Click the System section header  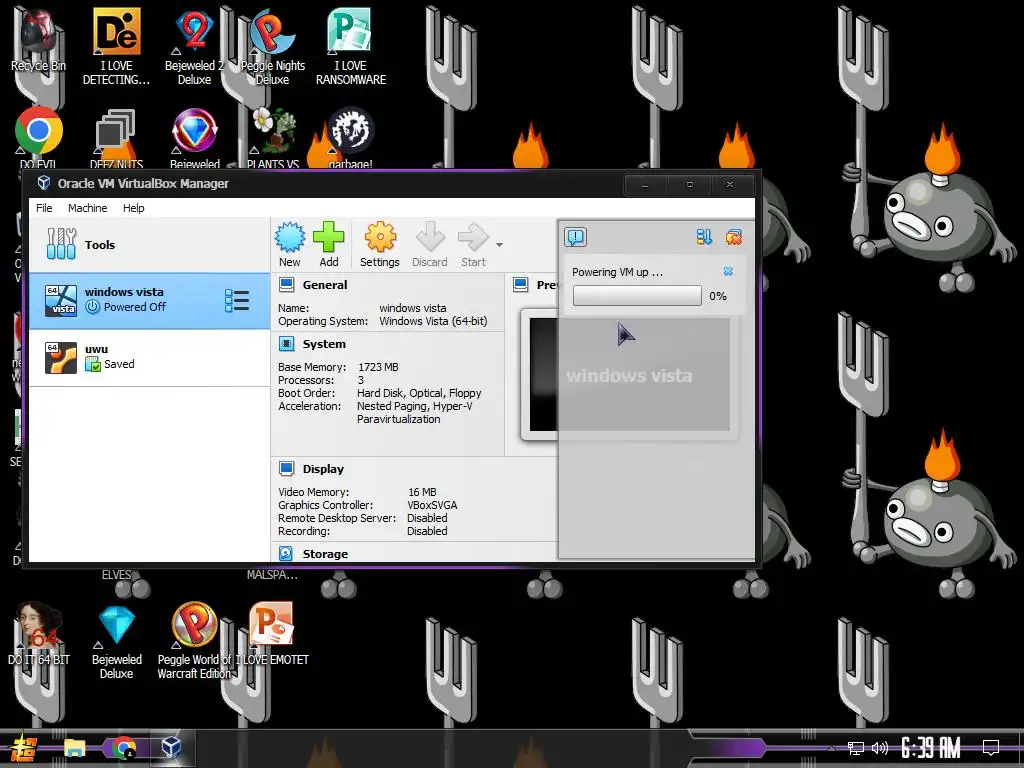coord(324,344)
